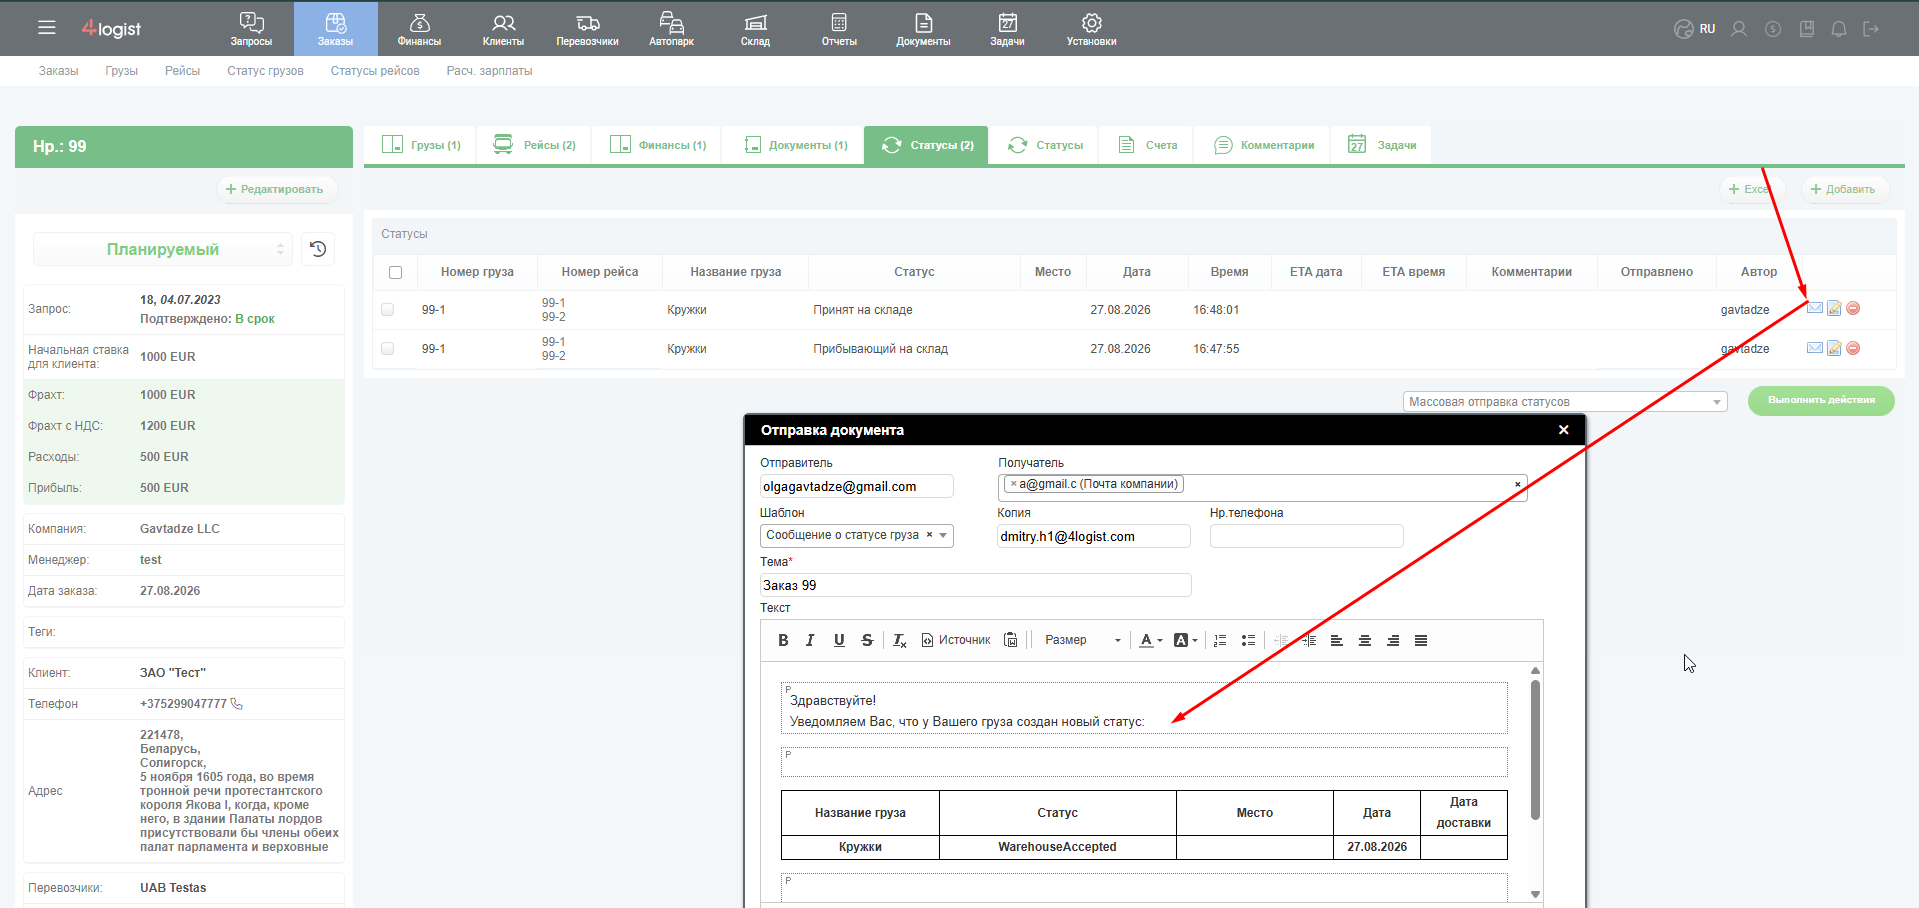Tick the checkbox for second status row

388,349
